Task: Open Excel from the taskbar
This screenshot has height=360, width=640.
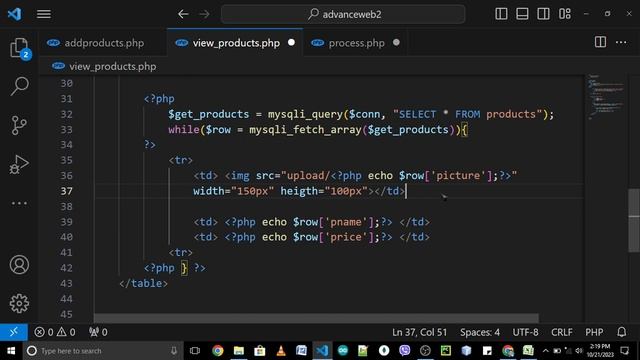Action: 528,351
